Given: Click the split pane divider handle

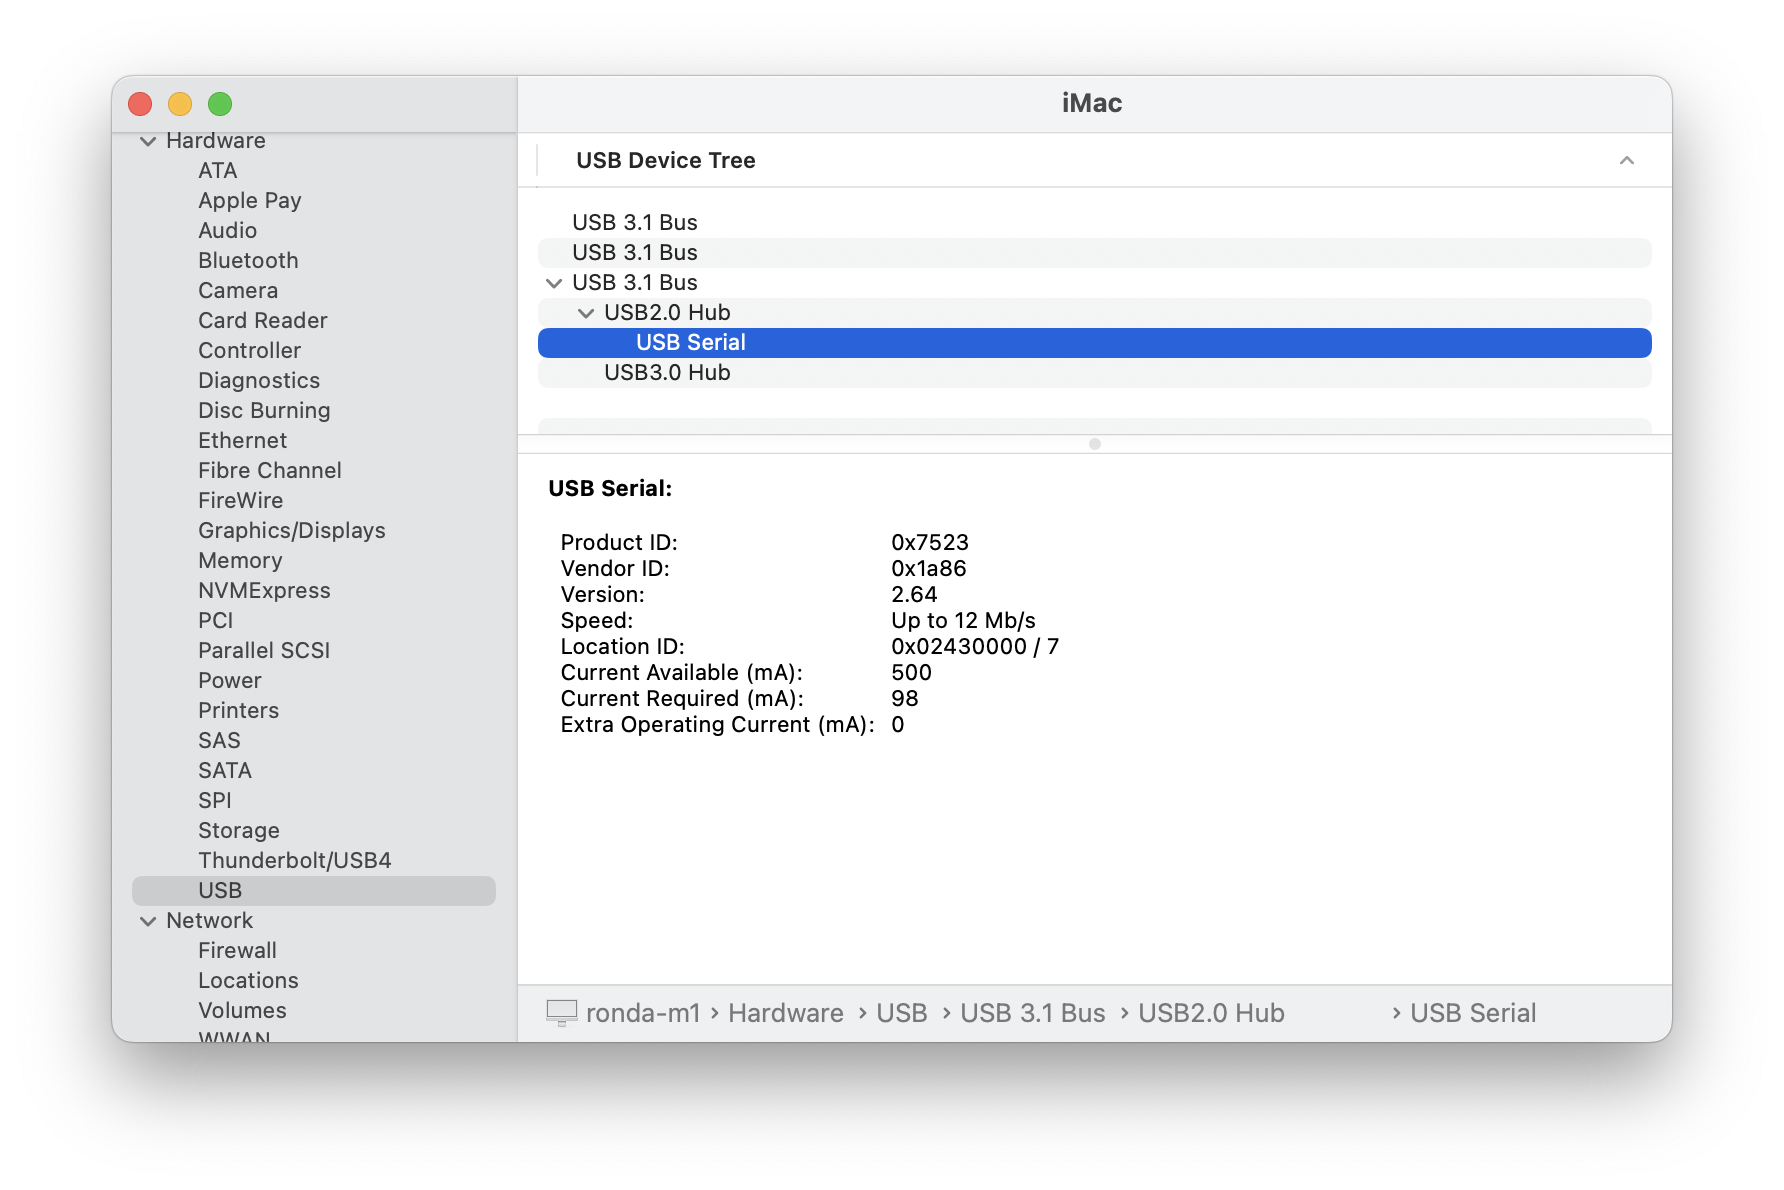Looking at the screenshot, I should (1094, 444).
